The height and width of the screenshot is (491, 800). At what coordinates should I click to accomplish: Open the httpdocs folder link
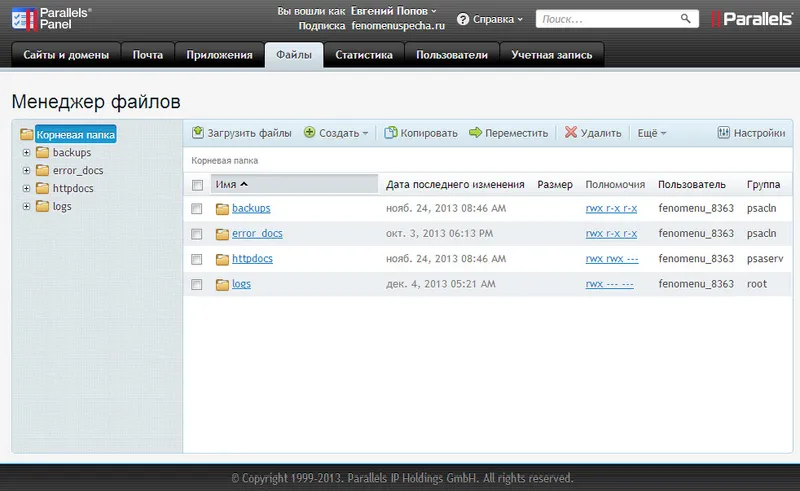(252, 259)
